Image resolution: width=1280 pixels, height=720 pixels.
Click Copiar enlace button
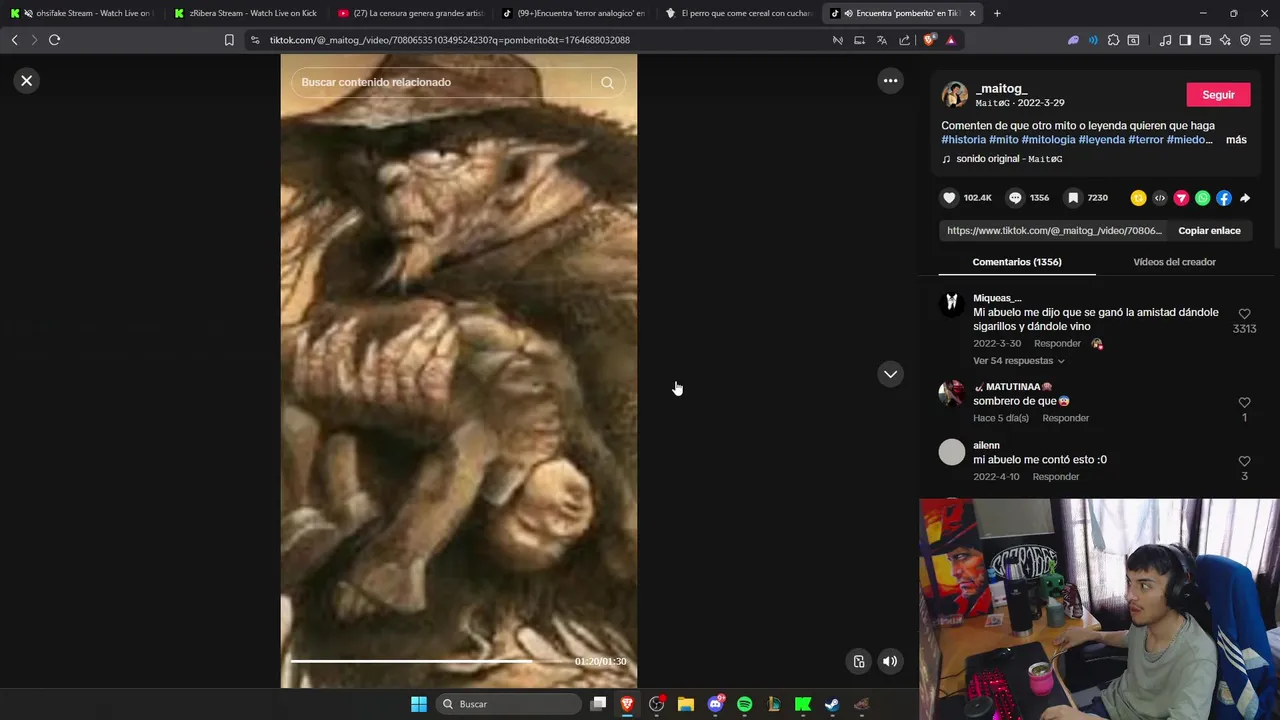(1209, 231)
